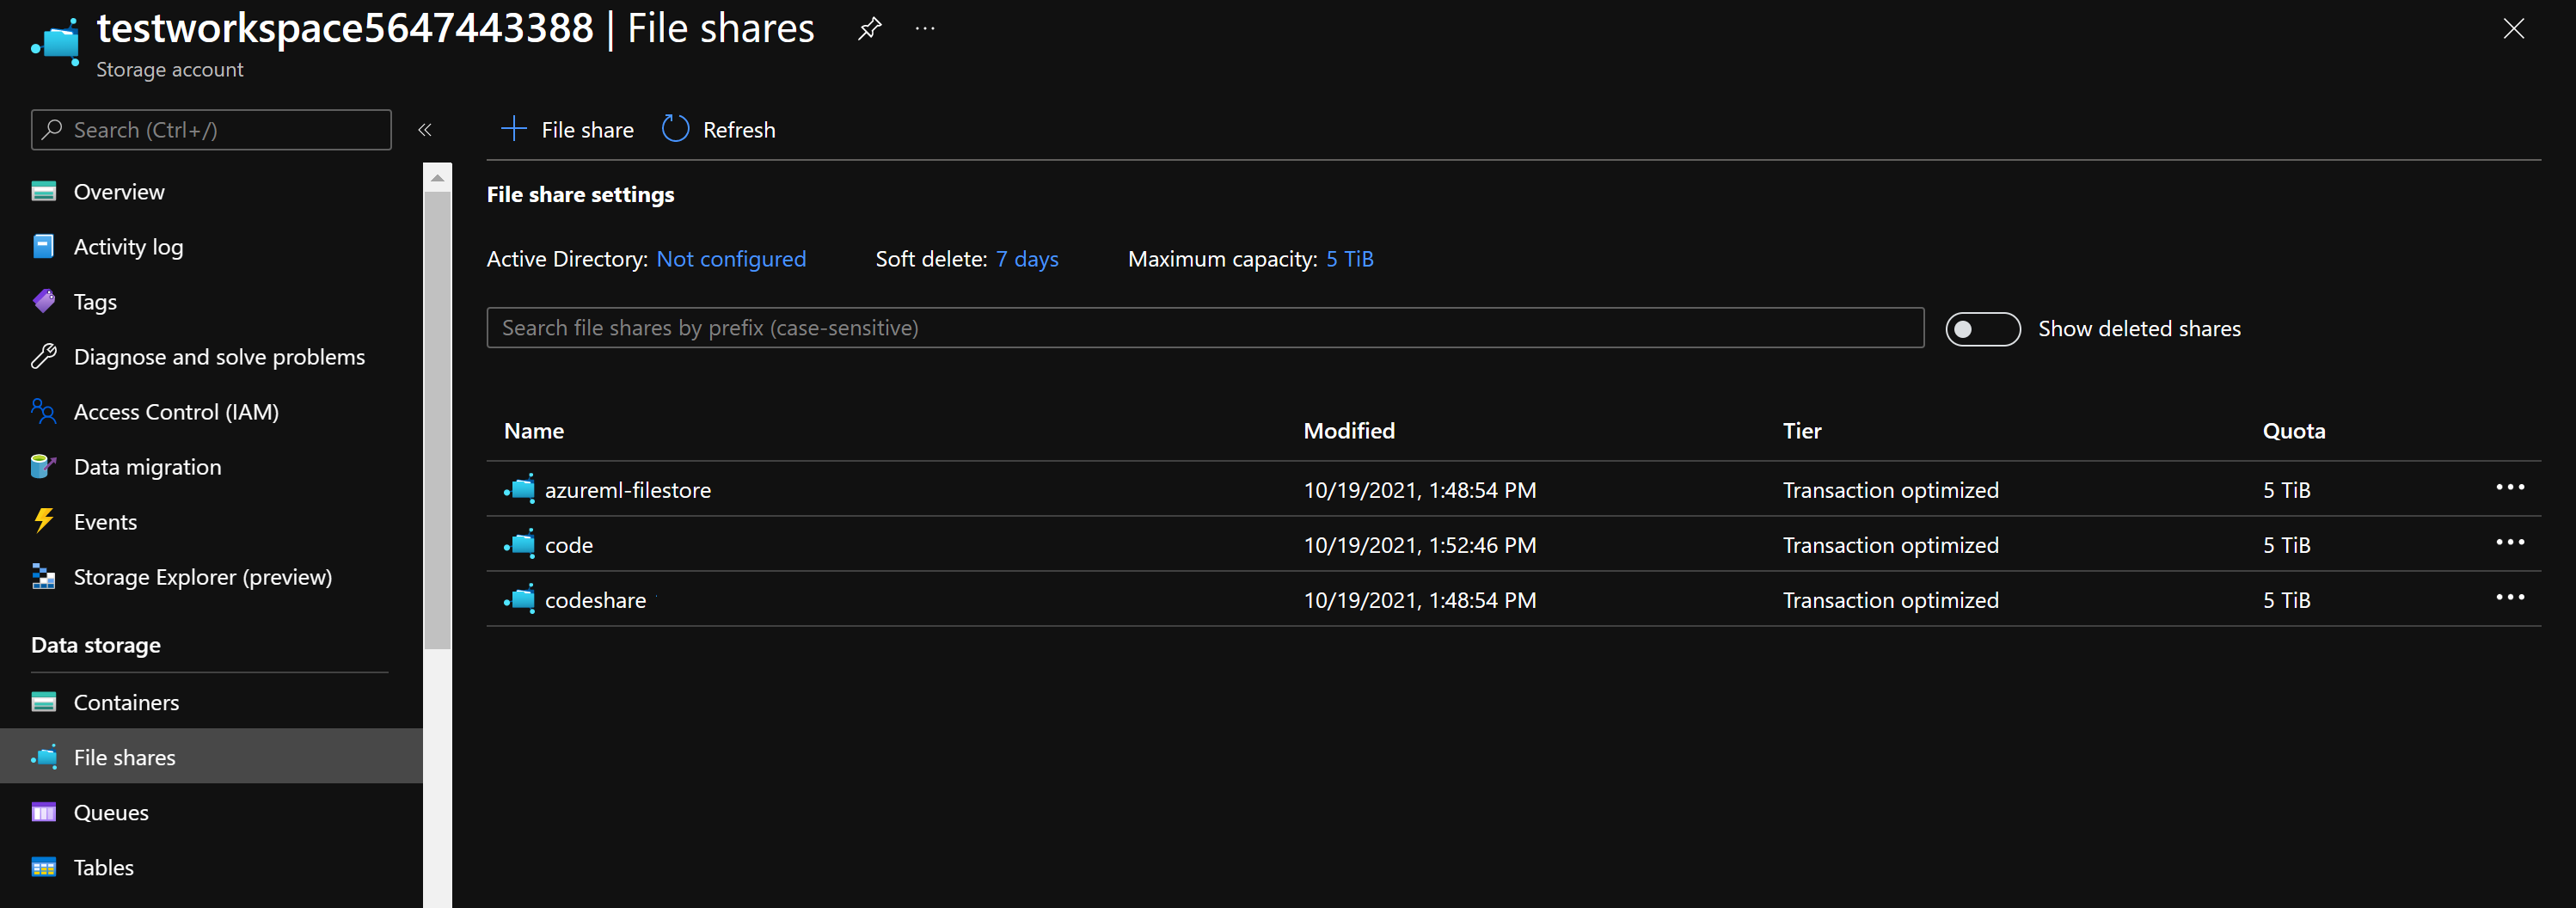Open the azureml-filestore file share
This screenshot has width=2576, height=908.
click(x=628, y=490)
